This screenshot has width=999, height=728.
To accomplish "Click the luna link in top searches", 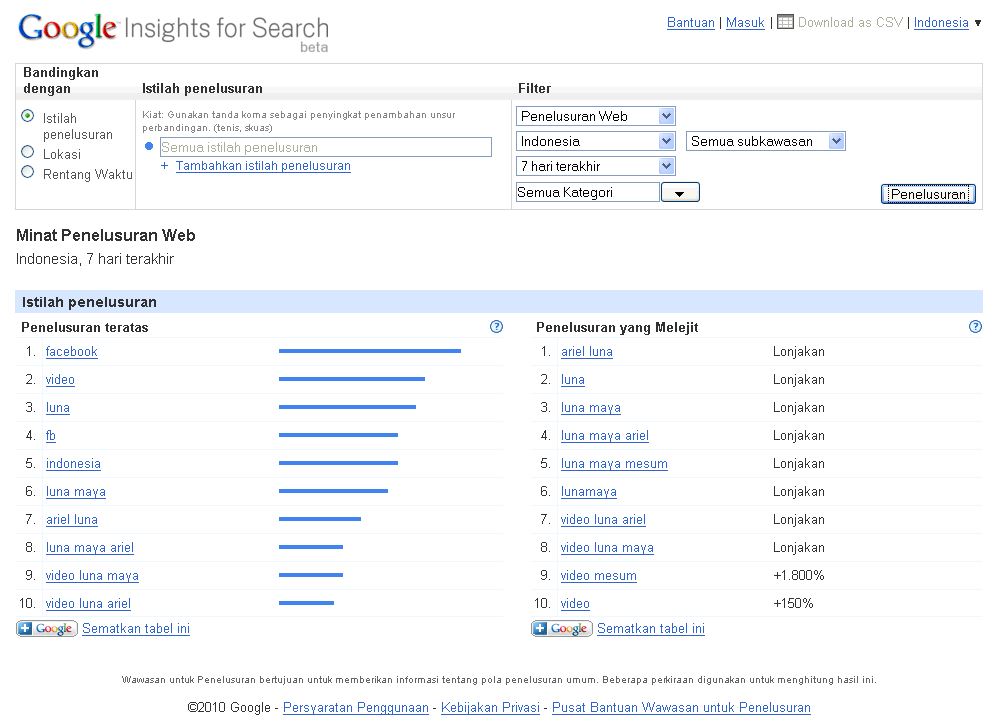I will 57,408.
